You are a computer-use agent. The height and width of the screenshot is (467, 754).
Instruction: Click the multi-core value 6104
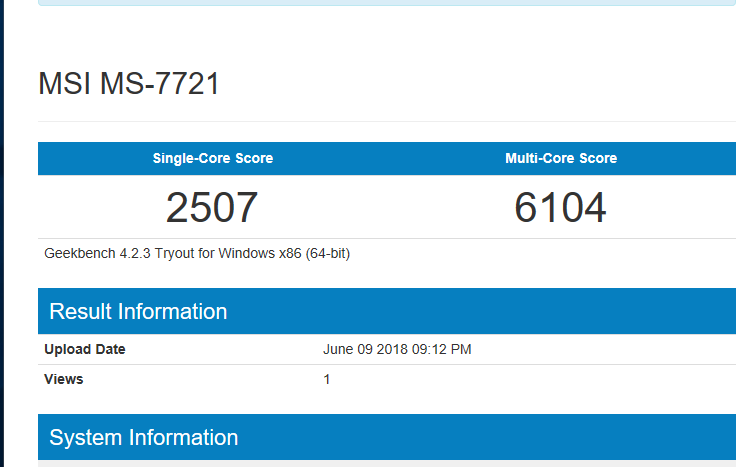560,207
